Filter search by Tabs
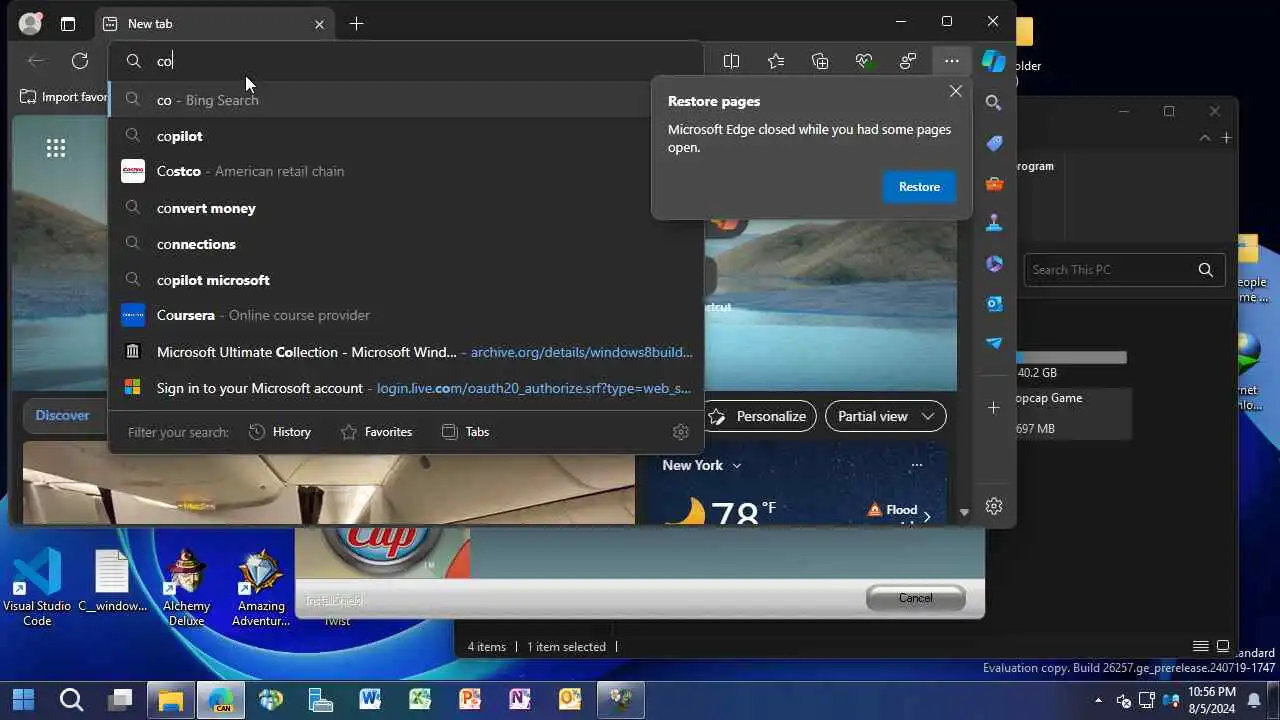 coord(465,432)
